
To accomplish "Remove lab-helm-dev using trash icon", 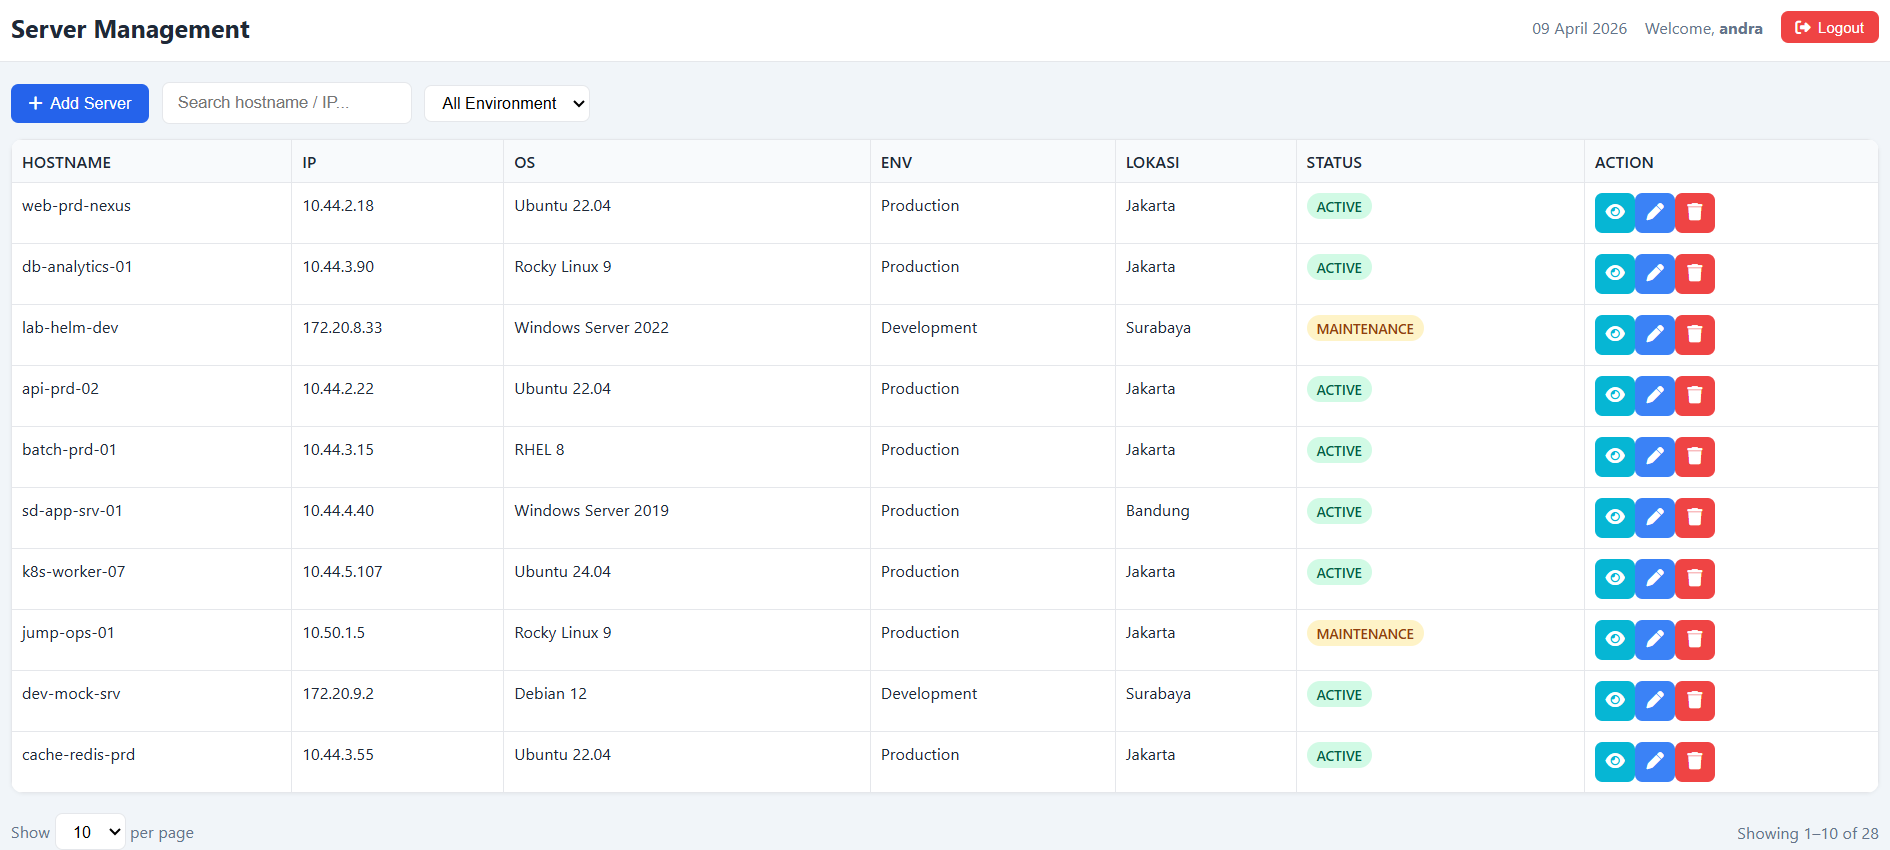I will point(1694,335).
